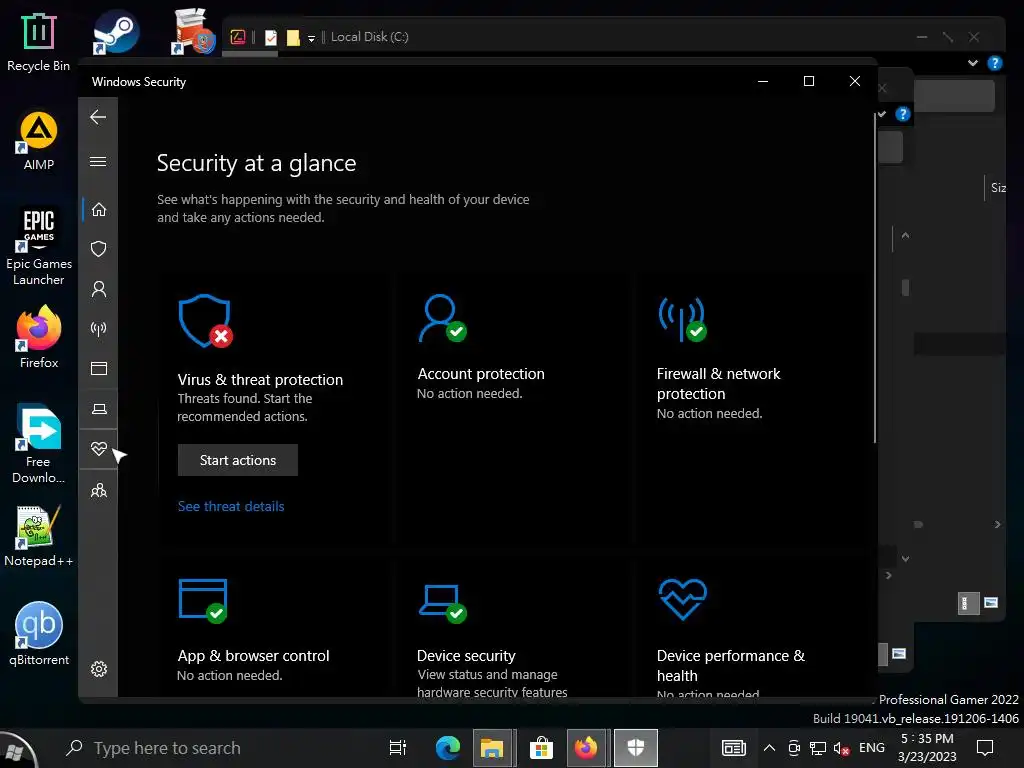The height and width of the screenshot is (768, 1024).
Task: Select the Steam desktop shortcut
Action: (x=116, y=33)
